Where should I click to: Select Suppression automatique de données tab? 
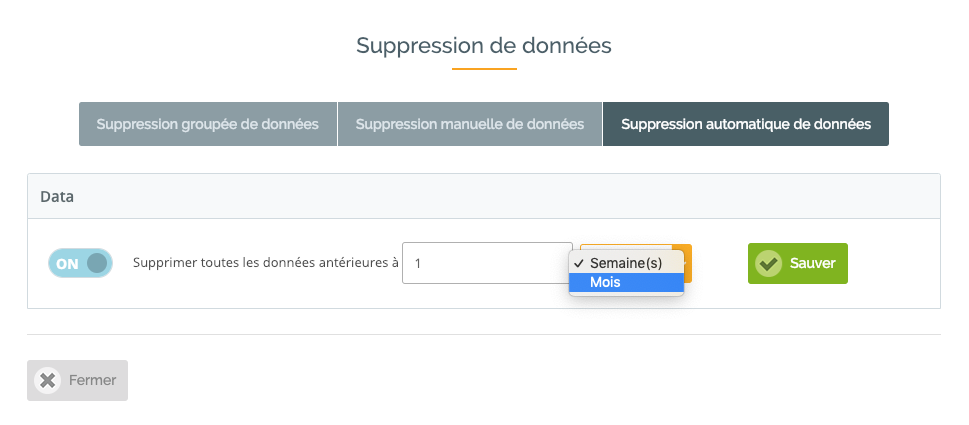click(746, 124)
